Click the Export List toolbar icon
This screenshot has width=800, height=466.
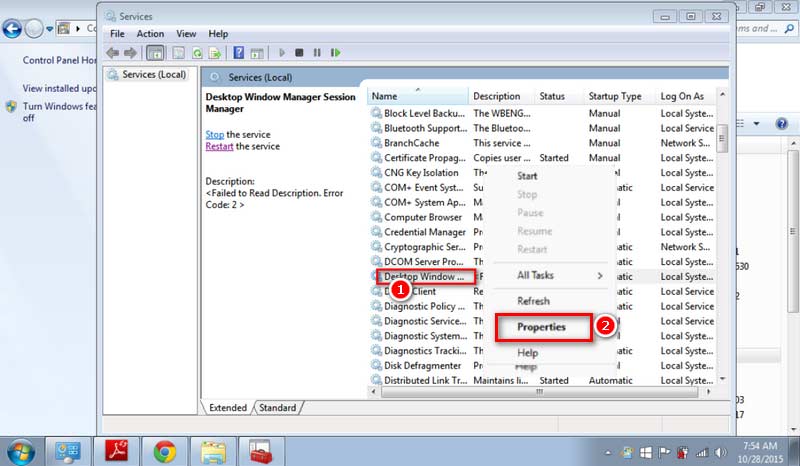coord(215,53)
